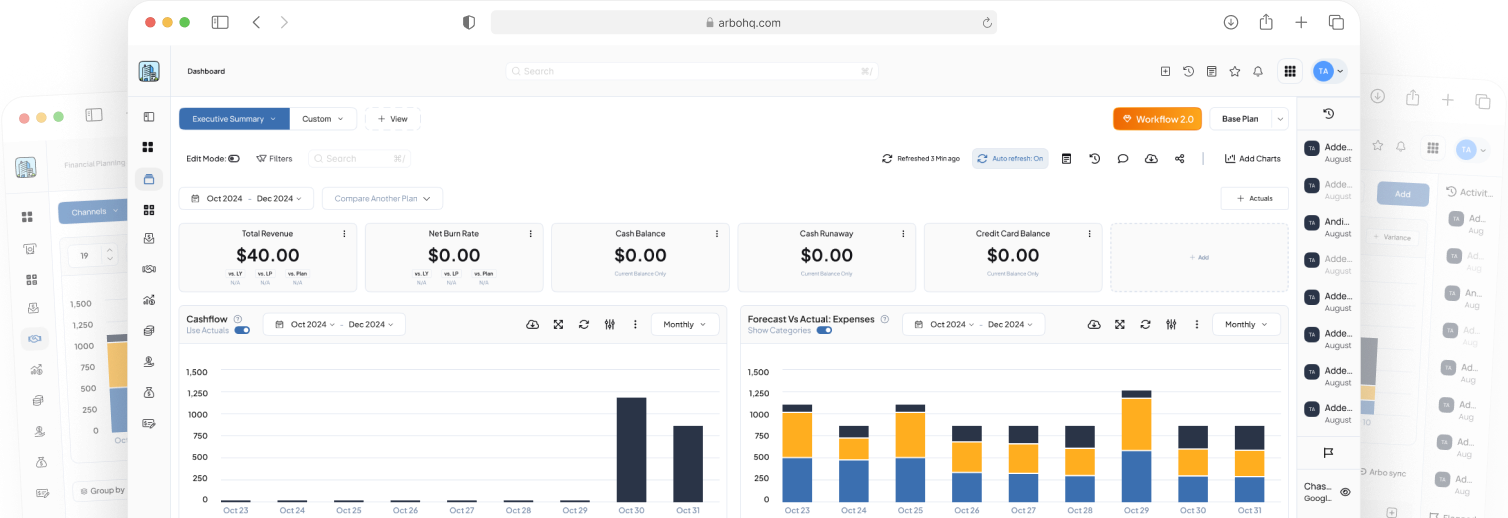The image size is (1508, 518).
Task: Open the Executive Summary dropdown
Action: pos(234,118)
